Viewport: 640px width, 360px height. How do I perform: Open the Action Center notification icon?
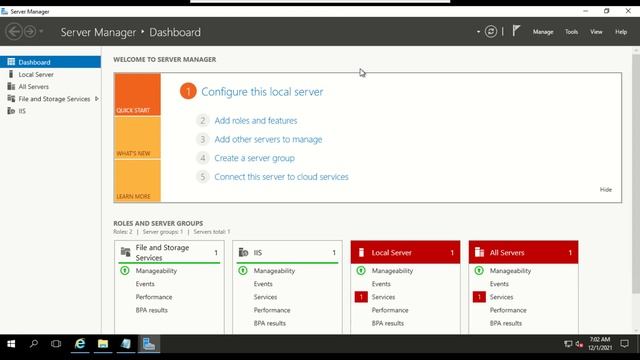click(624, 344)
